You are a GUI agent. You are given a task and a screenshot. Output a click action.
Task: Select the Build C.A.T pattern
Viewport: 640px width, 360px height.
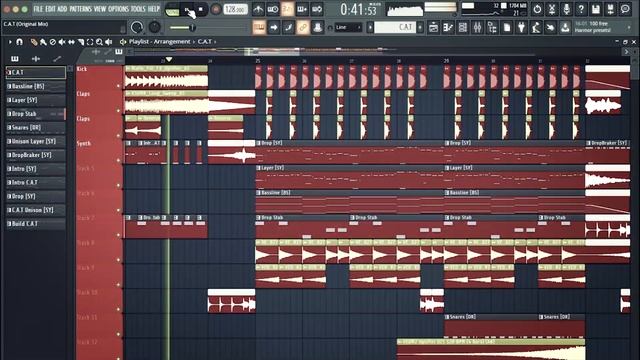(36, 224)
